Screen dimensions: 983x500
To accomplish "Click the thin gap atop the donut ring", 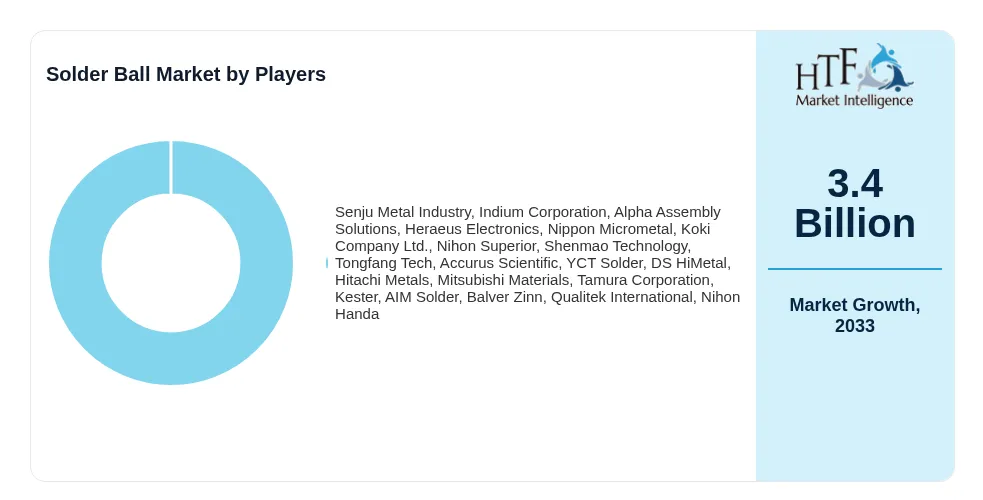I will point(171,167).
